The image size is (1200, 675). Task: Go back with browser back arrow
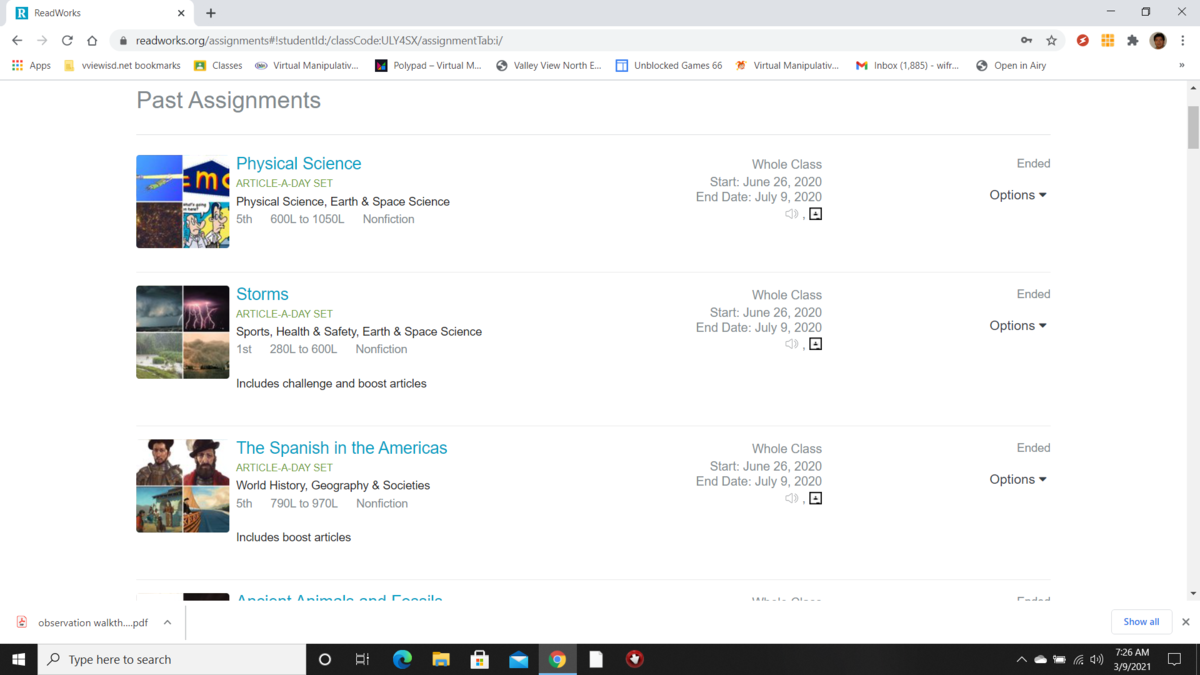pyautogui.click(x=17, y=41)
